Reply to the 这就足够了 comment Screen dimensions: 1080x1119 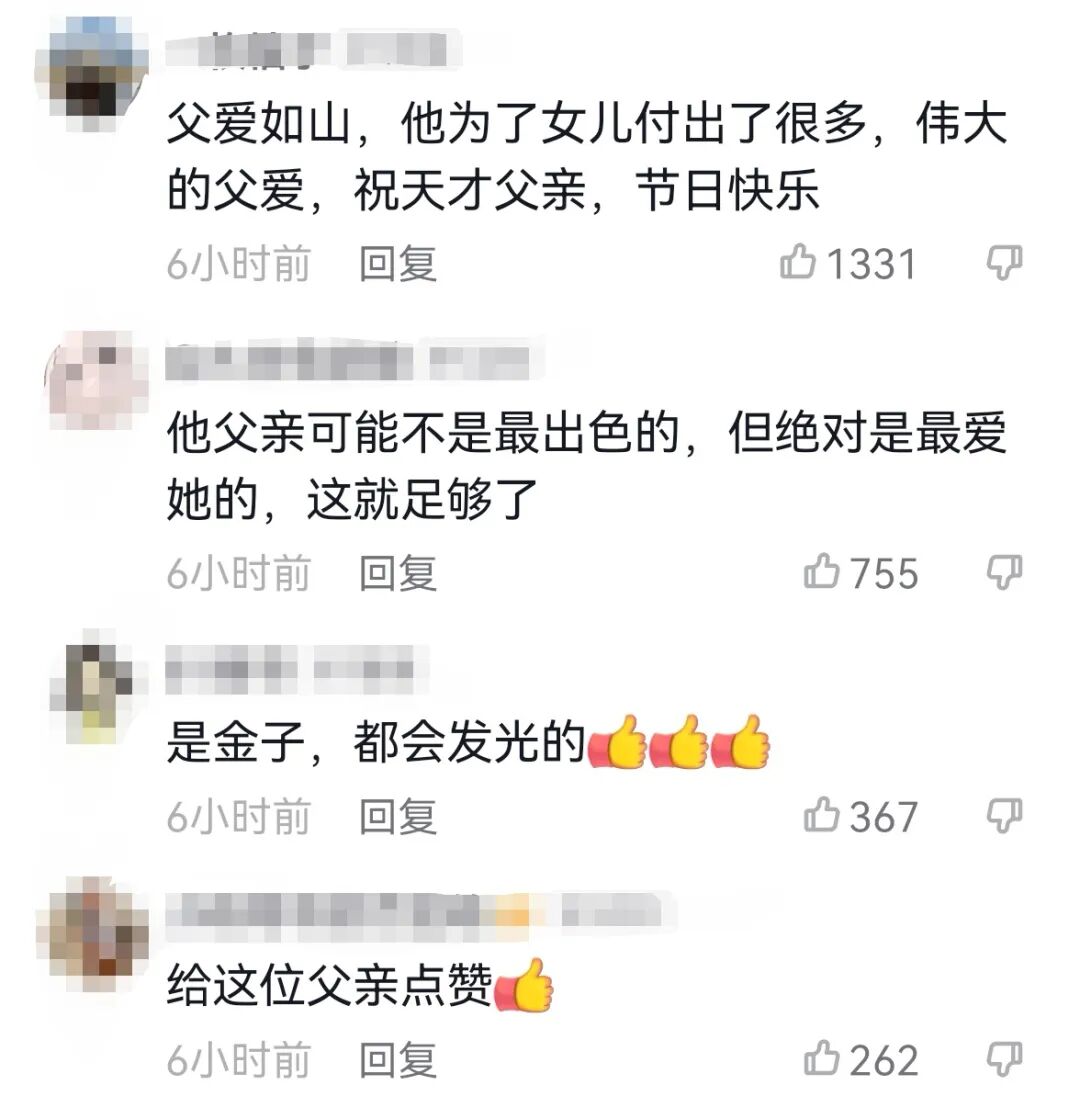(x=398, y=573)
